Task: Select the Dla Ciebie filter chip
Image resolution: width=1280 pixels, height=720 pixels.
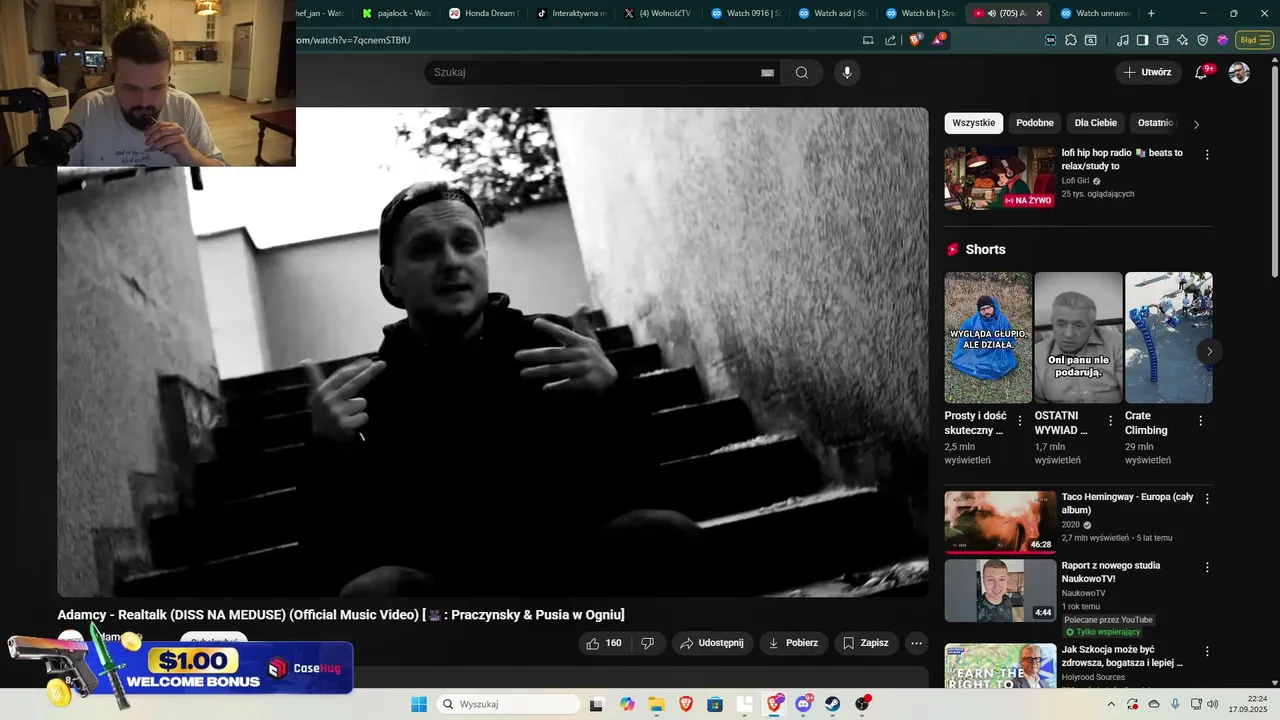Action: 1096,123
